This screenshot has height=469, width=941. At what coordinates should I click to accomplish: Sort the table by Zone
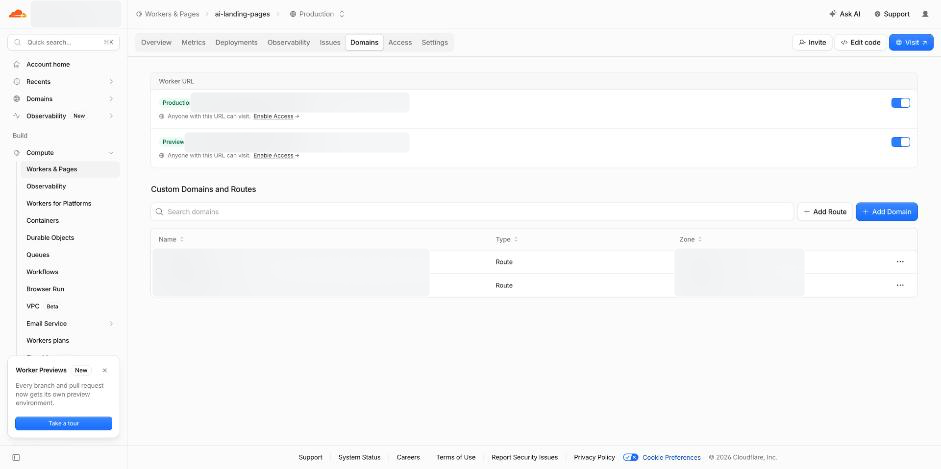coord(690,239)
